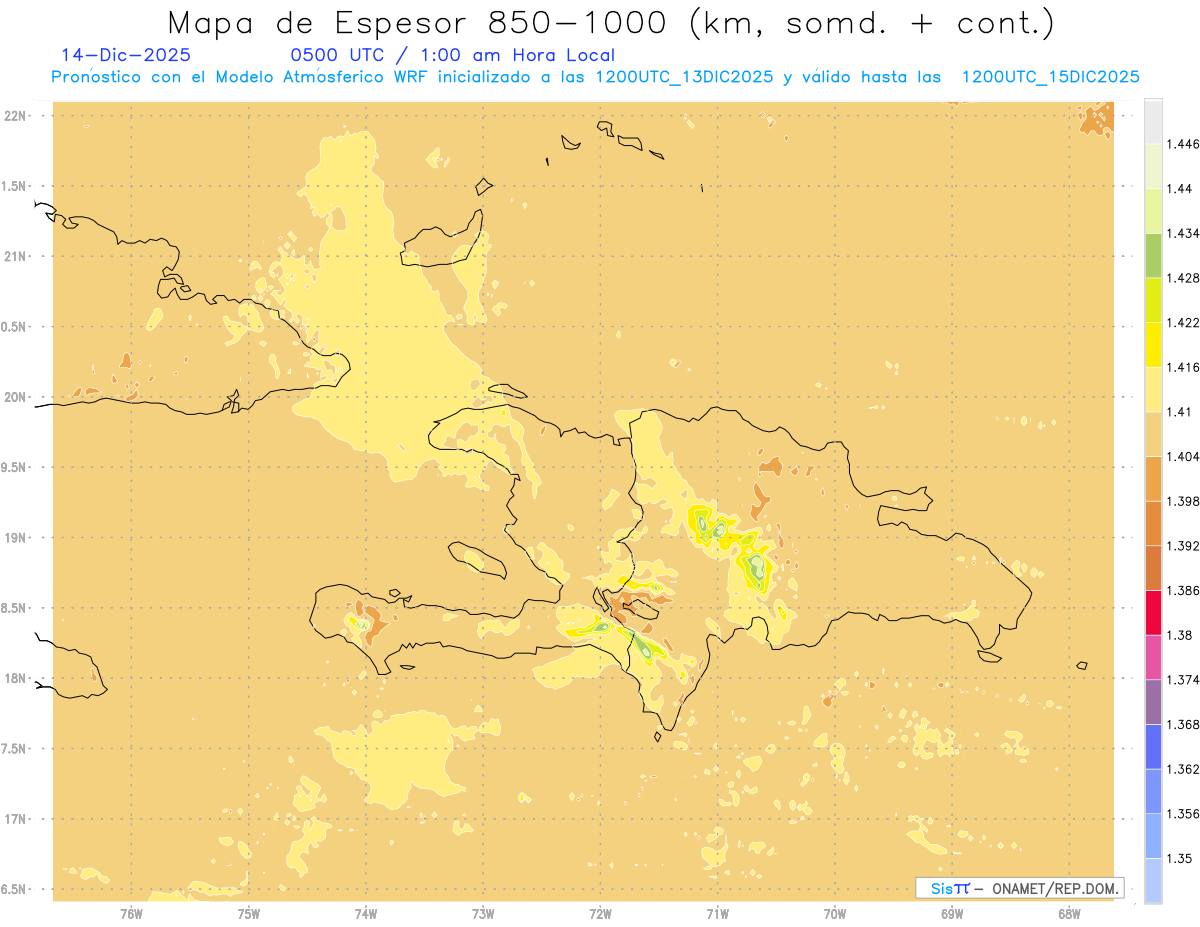Viewport: 1200px width, 927px height.
Task: Click the '19N' latitude axis label
Action: click(x=16, y=538)
